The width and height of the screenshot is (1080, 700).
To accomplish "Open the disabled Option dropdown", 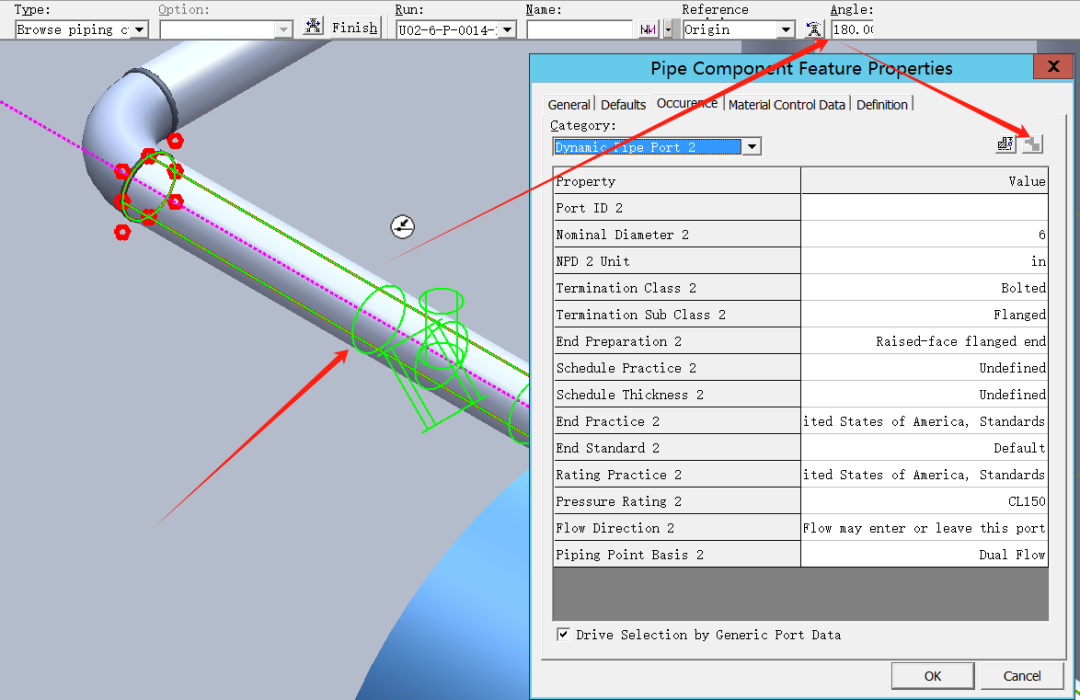I will pyautogui.click(x=283, y=30).
